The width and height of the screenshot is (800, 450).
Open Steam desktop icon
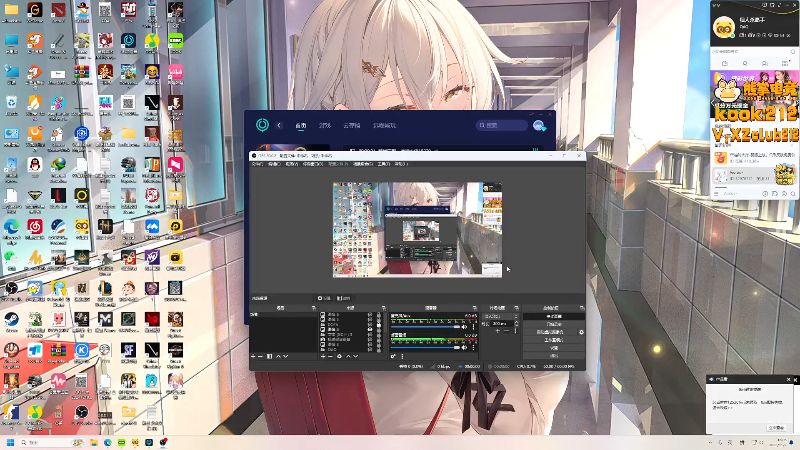click(x=11, y=319)
